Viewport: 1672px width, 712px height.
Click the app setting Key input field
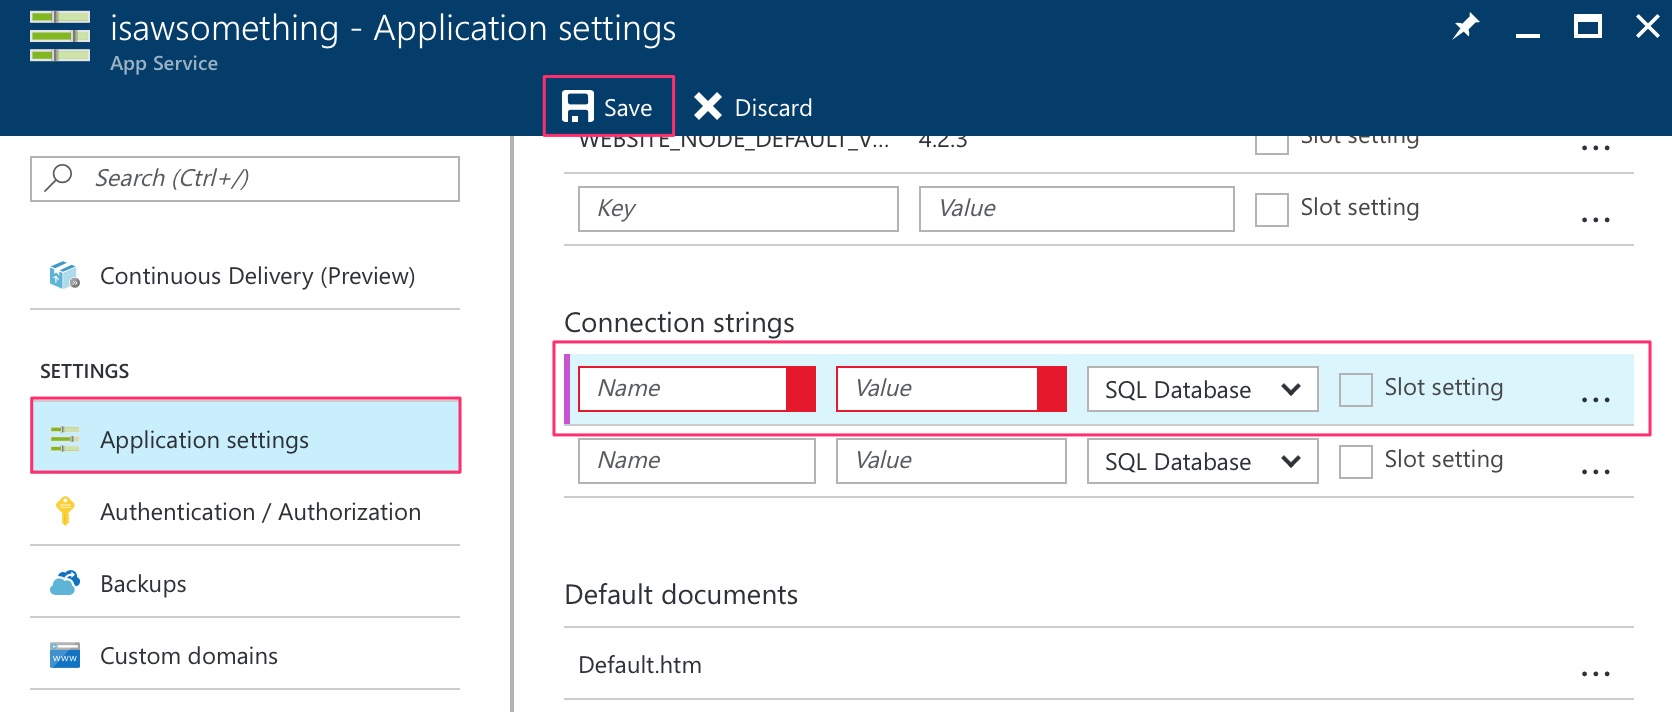738,209
